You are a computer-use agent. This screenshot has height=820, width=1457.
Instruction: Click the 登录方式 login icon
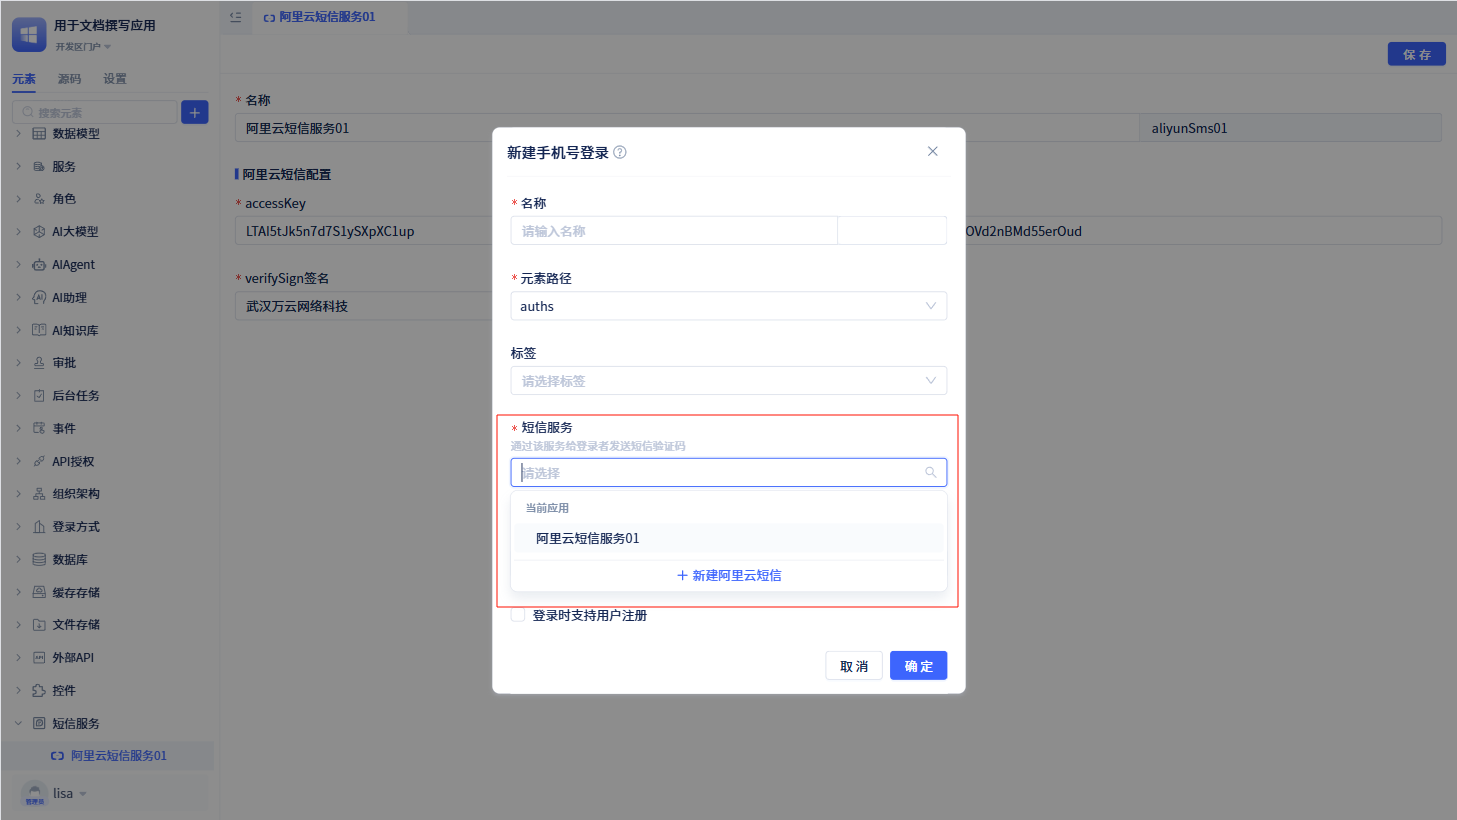coord(39,527)
